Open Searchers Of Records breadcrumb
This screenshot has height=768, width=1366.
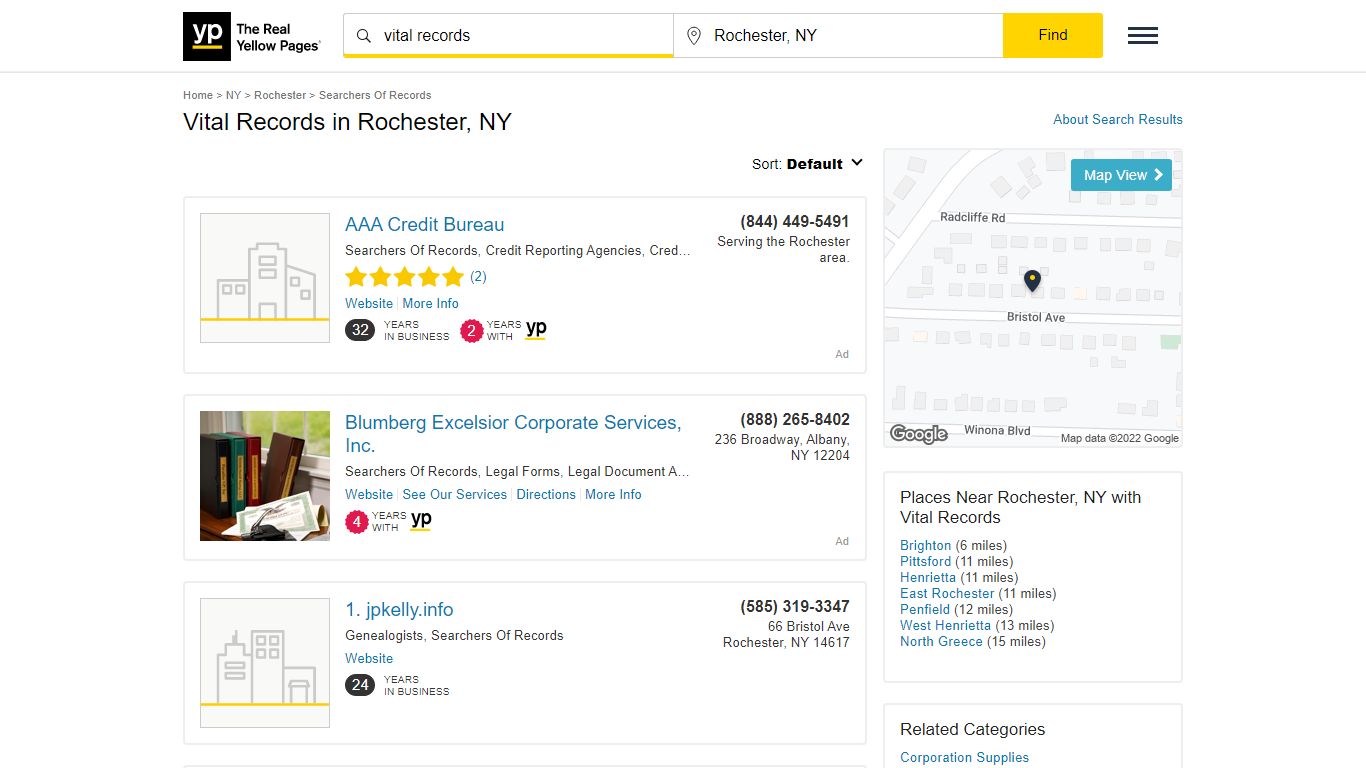(375, 95)
